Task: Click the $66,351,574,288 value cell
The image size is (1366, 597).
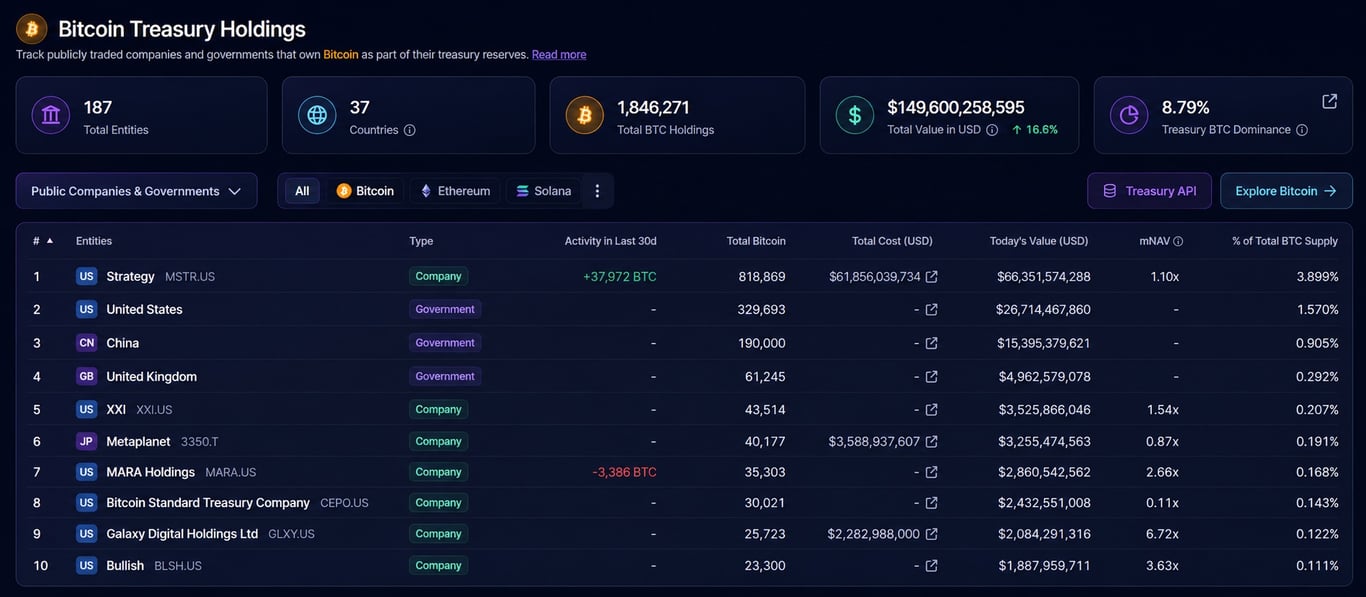Action: [x=1044, y=277]
